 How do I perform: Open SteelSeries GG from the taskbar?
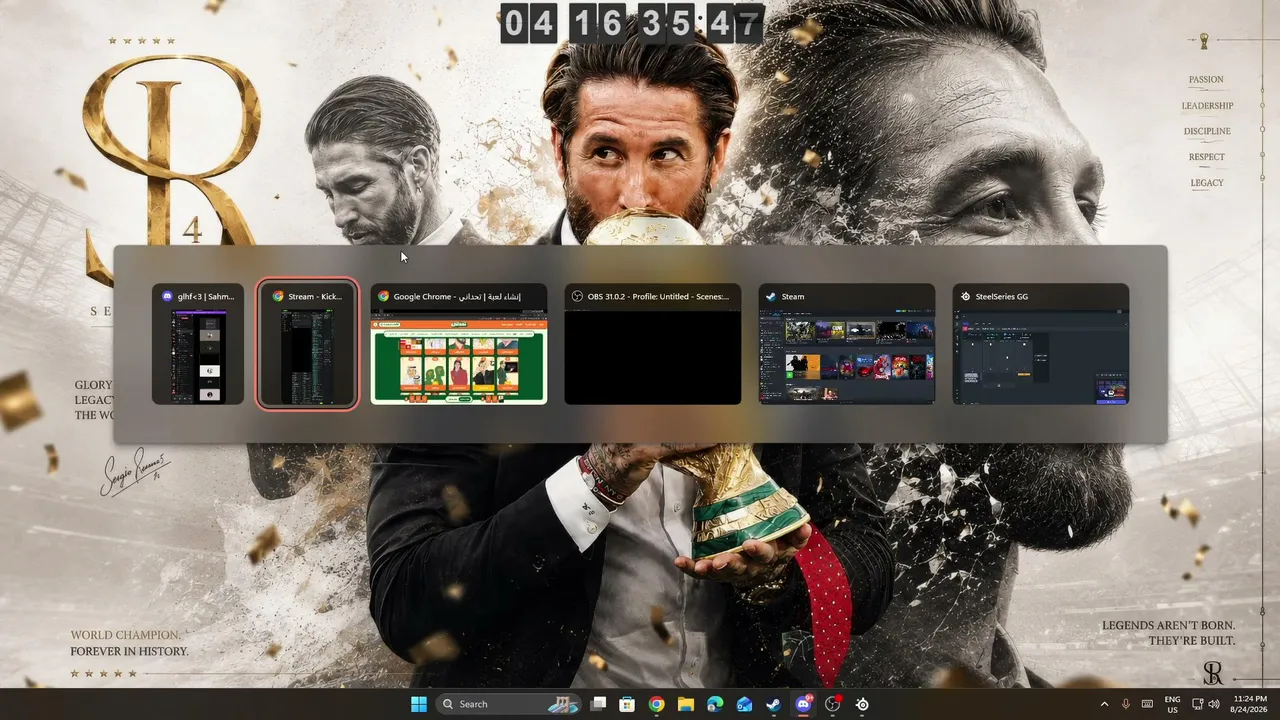pyautogui.click(x=862, y=704)
